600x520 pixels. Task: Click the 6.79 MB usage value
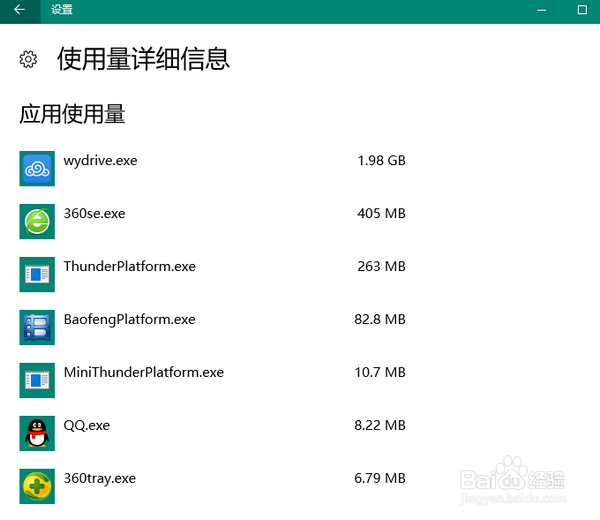click(380, 478)
